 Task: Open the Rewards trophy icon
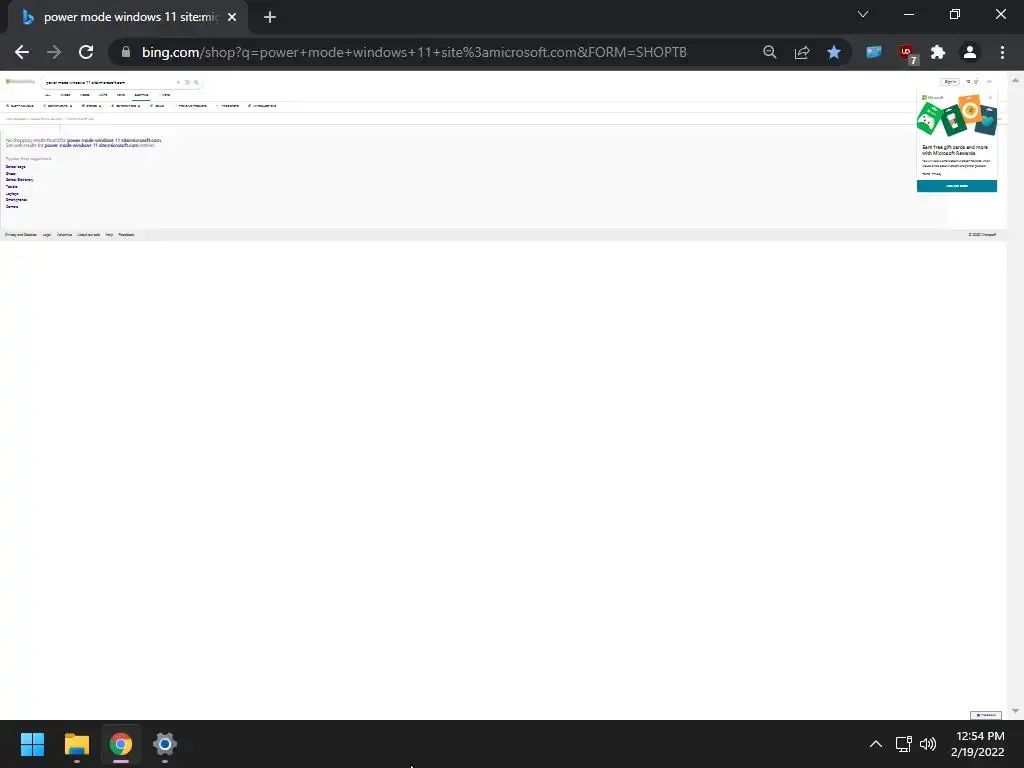pos(976,82)
